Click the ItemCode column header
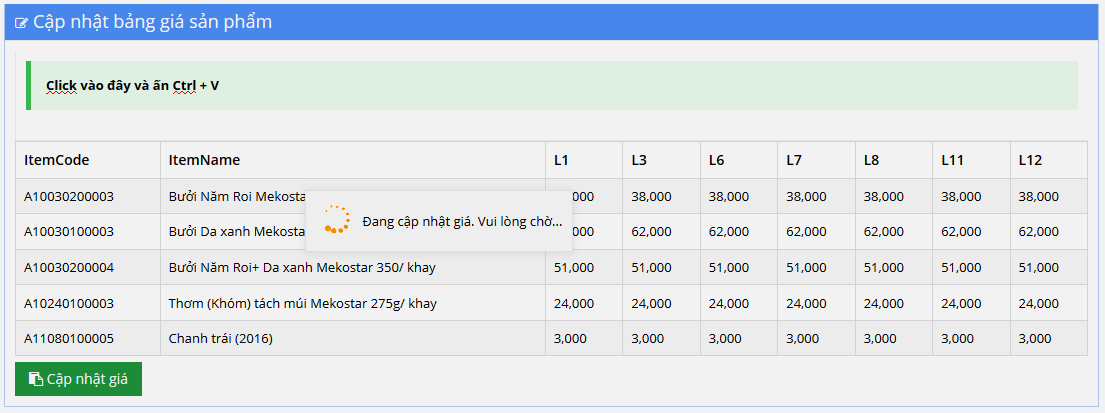The width and height of the screenshot is (1105, 413). [x=56, y=160]
